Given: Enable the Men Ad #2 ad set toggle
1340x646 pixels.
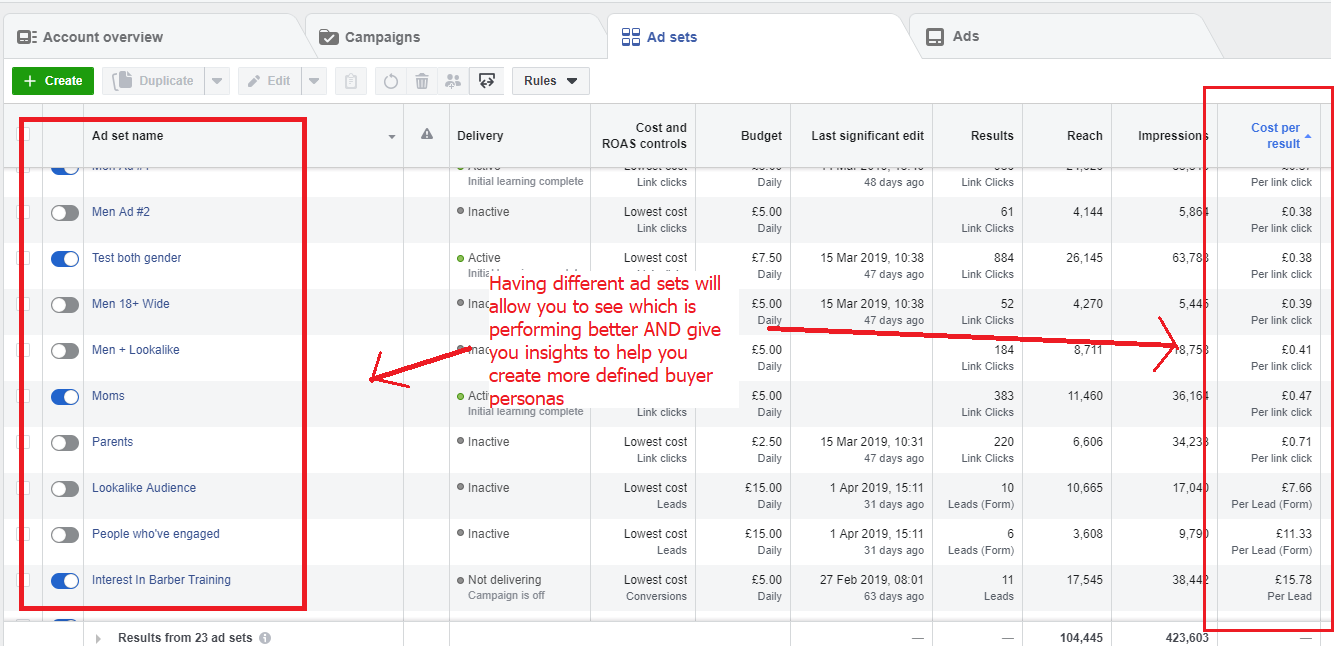Looking at the screenshot, I should pyautogui.click(x=65, y=213).
